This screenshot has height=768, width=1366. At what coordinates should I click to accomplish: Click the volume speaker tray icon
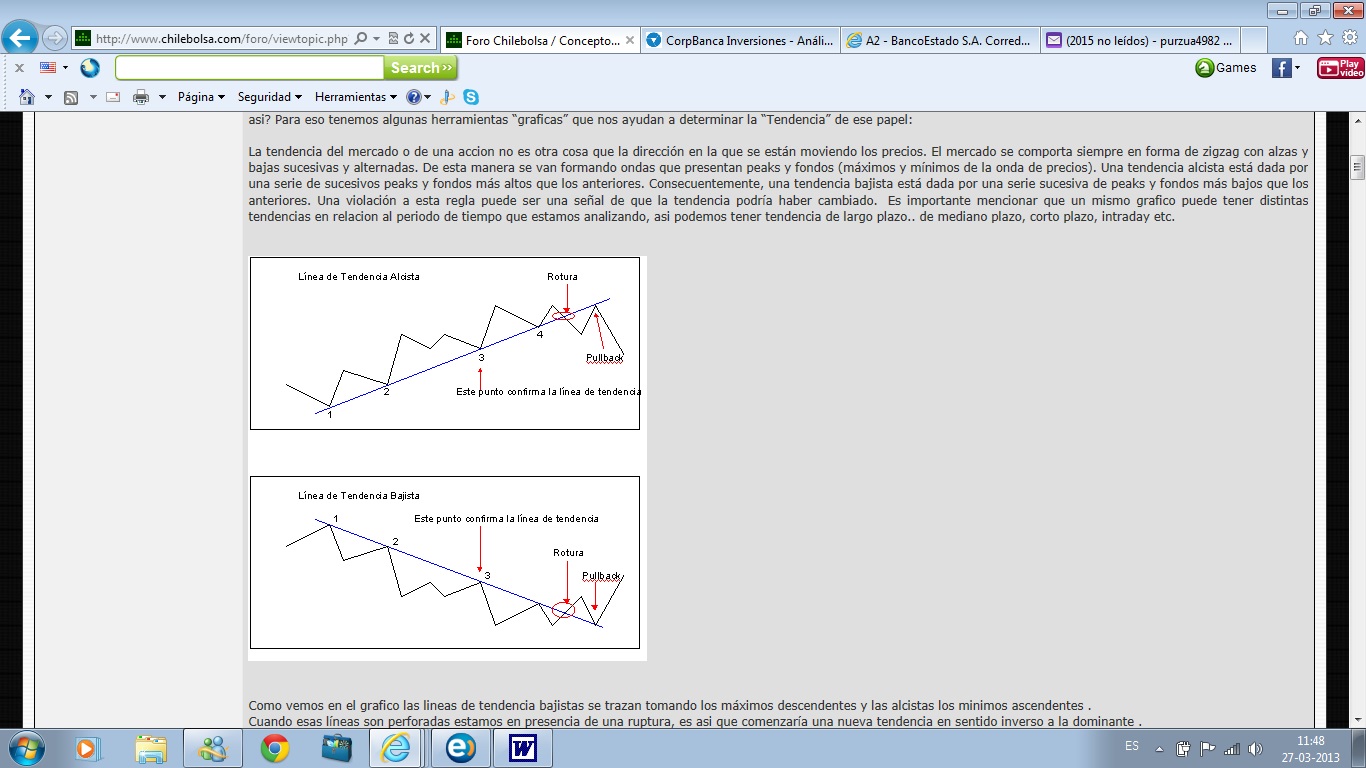[1256, 748]
